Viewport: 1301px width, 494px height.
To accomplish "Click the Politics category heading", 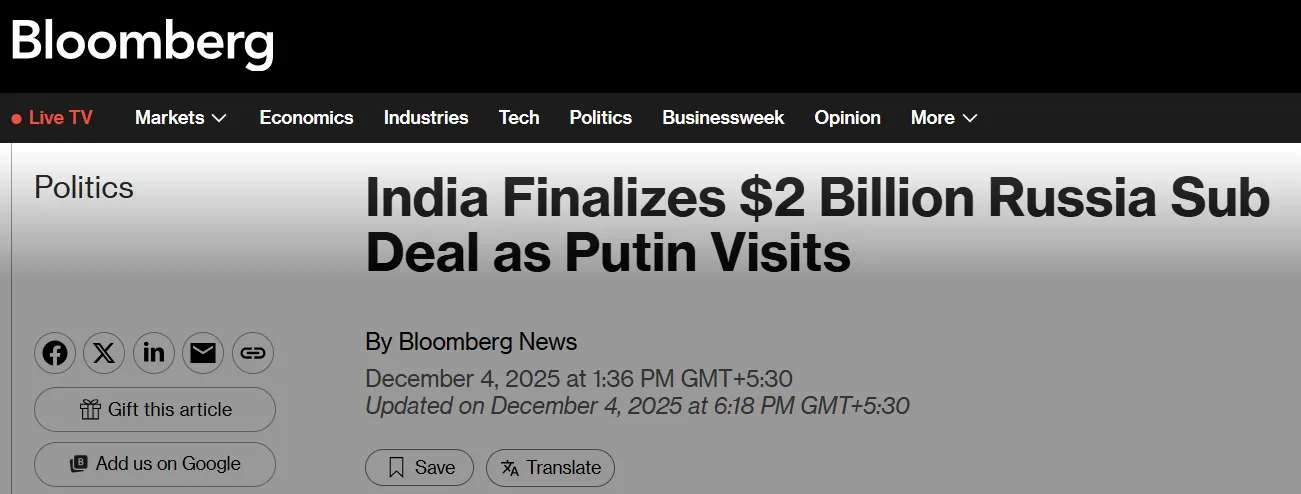I will [x=84, y=187].
